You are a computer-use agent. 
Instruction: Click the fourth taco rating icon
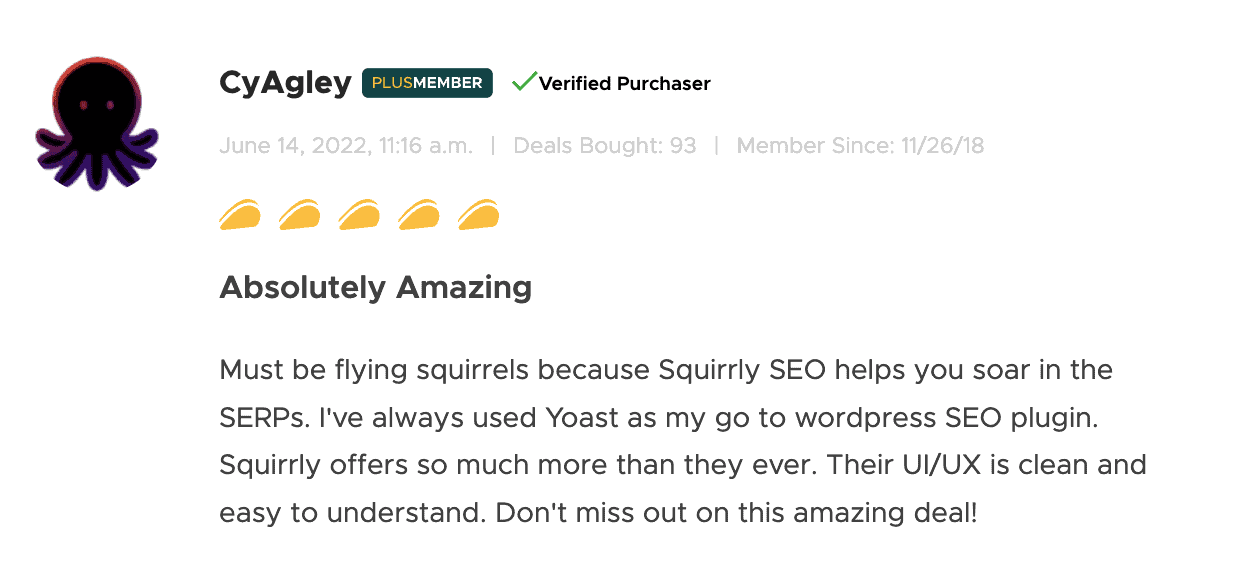point(419,215)
